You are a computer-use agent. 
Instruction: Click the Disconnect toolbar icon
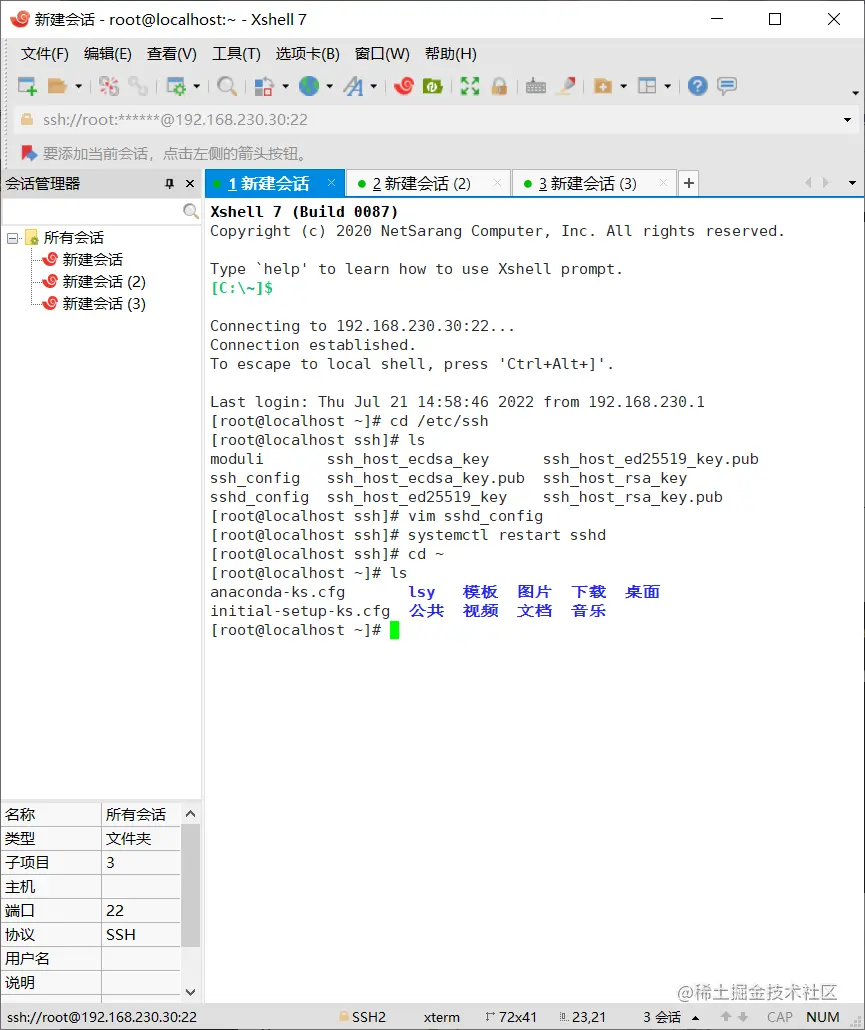[109, 86]
